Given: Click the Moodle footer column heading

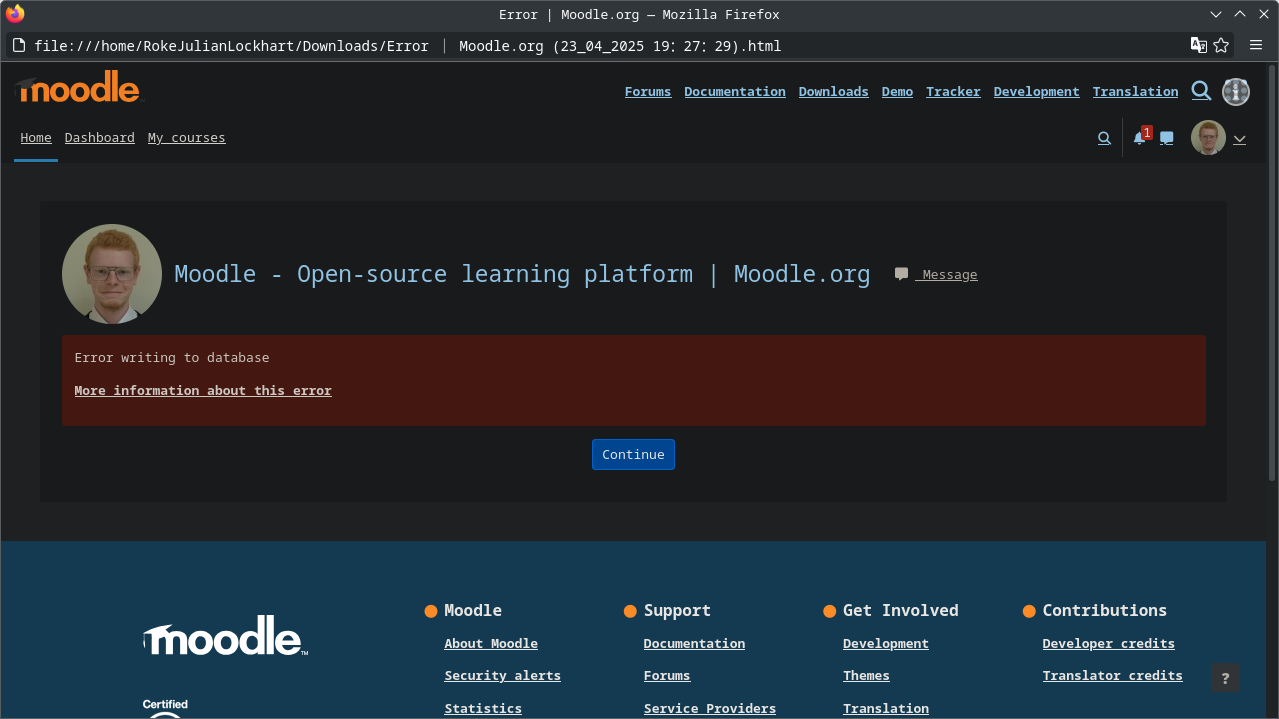Looking at the screenshot, I should [x=473, y=610].
